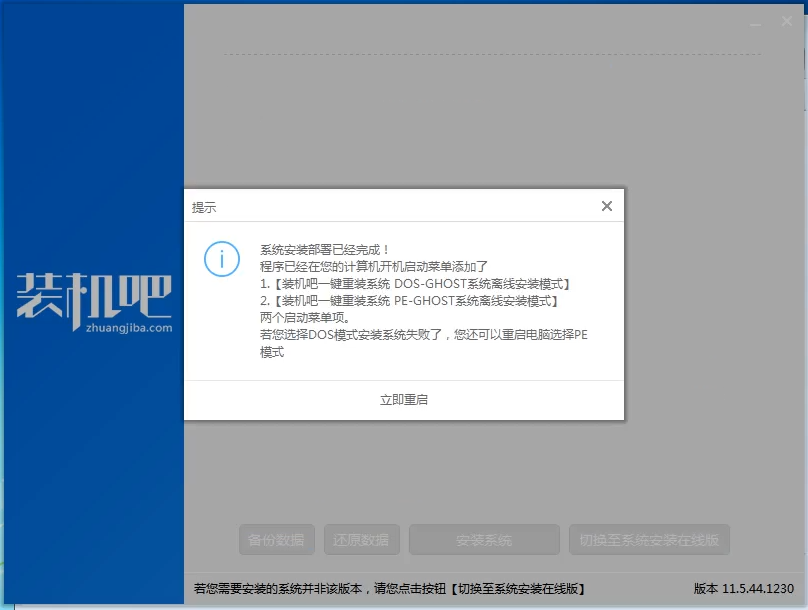Click the 提示 dialog title text
808x610 pixels.
(x=204, y=208)
